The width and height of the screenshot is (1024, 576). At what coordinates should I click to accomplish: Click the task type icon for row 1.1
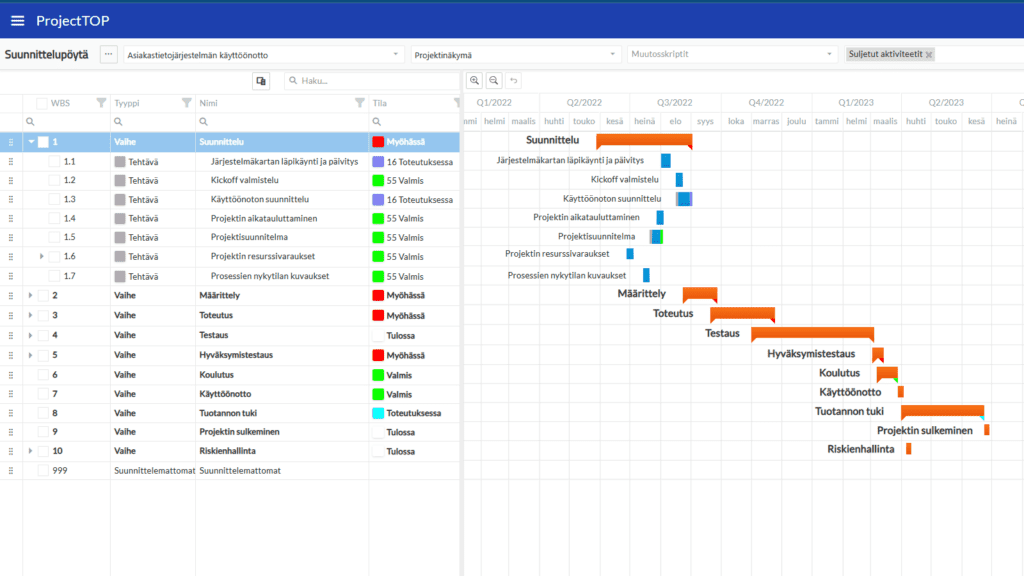(x=120, y=161)
